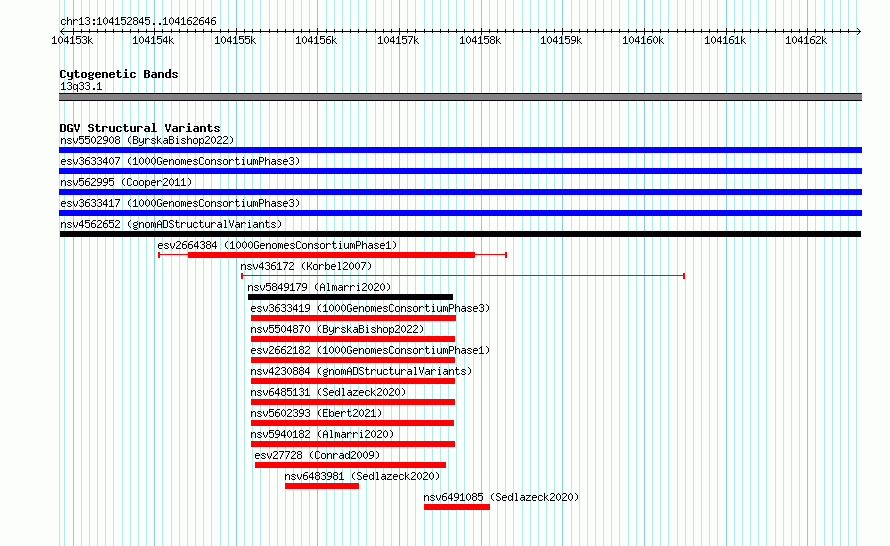This screenshot has height=546, width=890.
Task: Select the black bar under nsv5849179
Action: [x=350, y=297]
